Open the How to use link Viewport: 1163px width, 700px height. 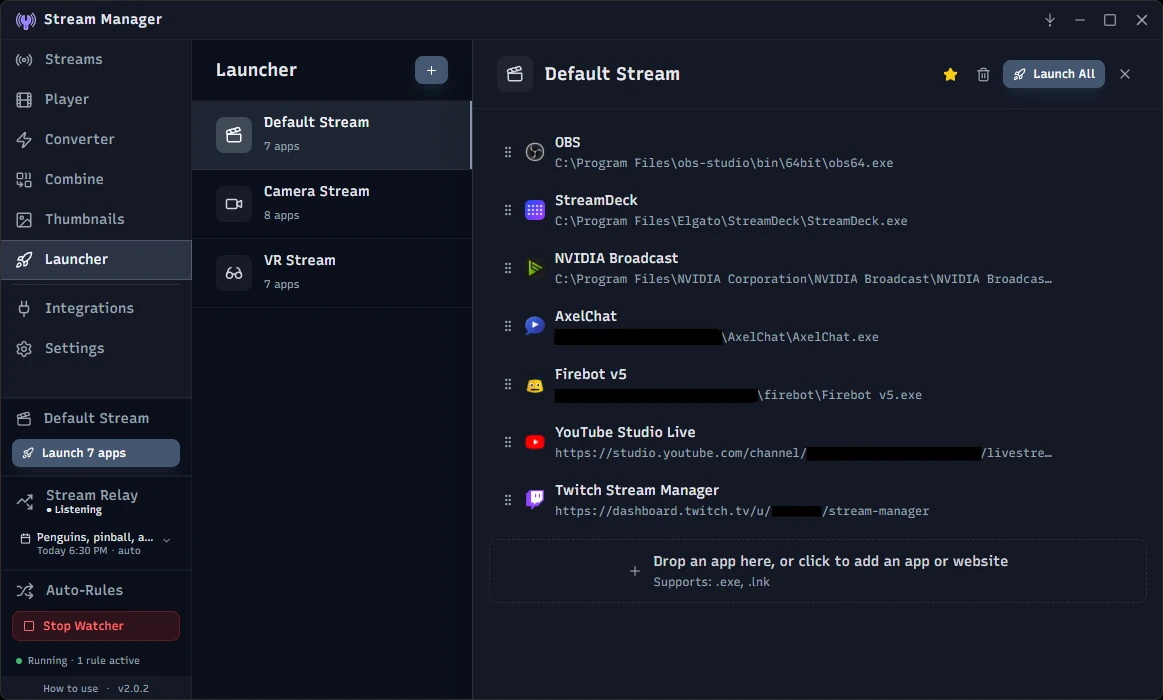[70, 688]
